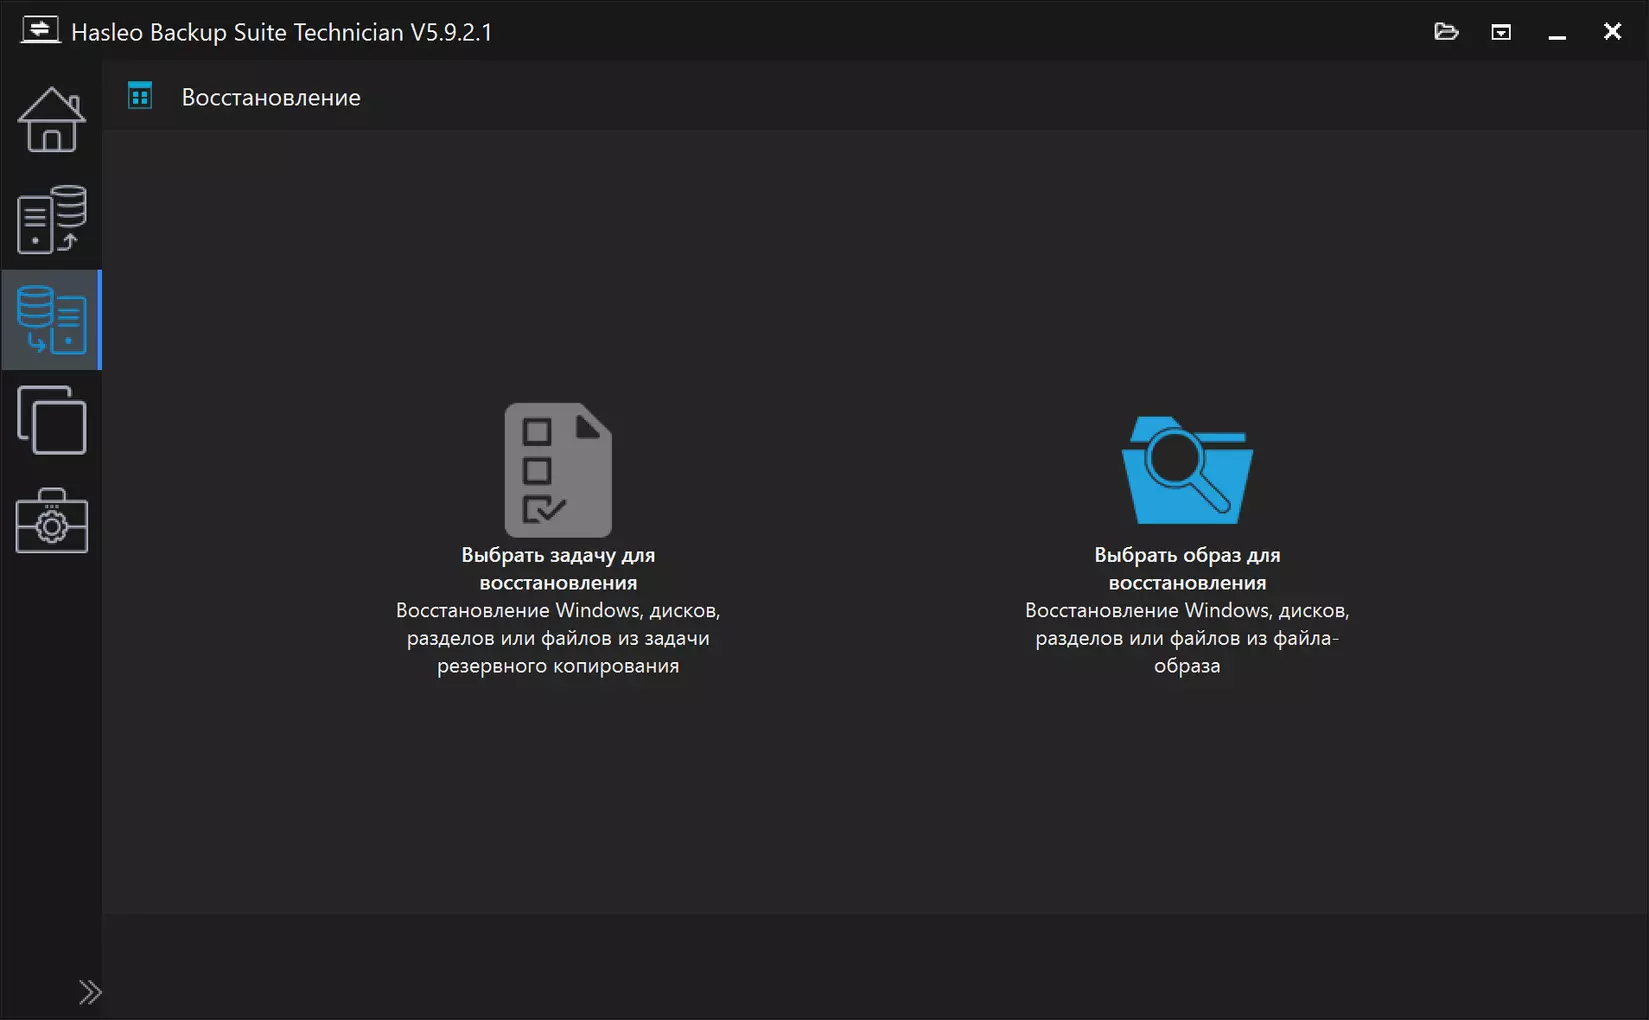1649x1020 pixels.
Task: Click the Hasleo app logo in title bar
Action: coord(40,30)
